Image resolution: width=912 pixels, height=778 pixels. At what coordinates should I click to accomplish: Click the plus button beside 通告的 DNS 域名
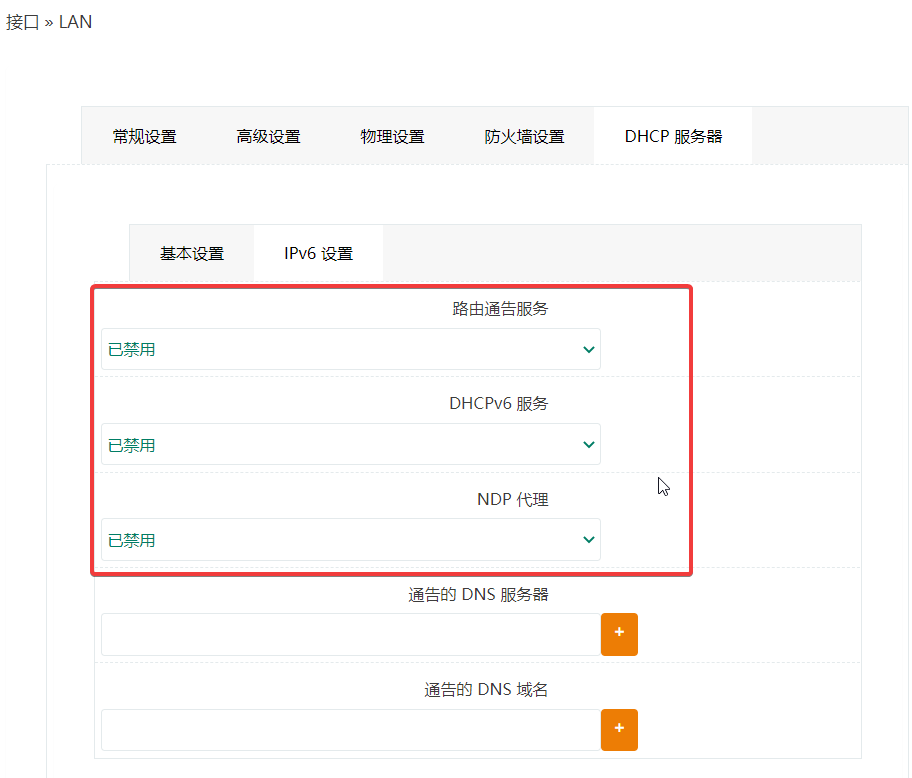tap(619, 730)
